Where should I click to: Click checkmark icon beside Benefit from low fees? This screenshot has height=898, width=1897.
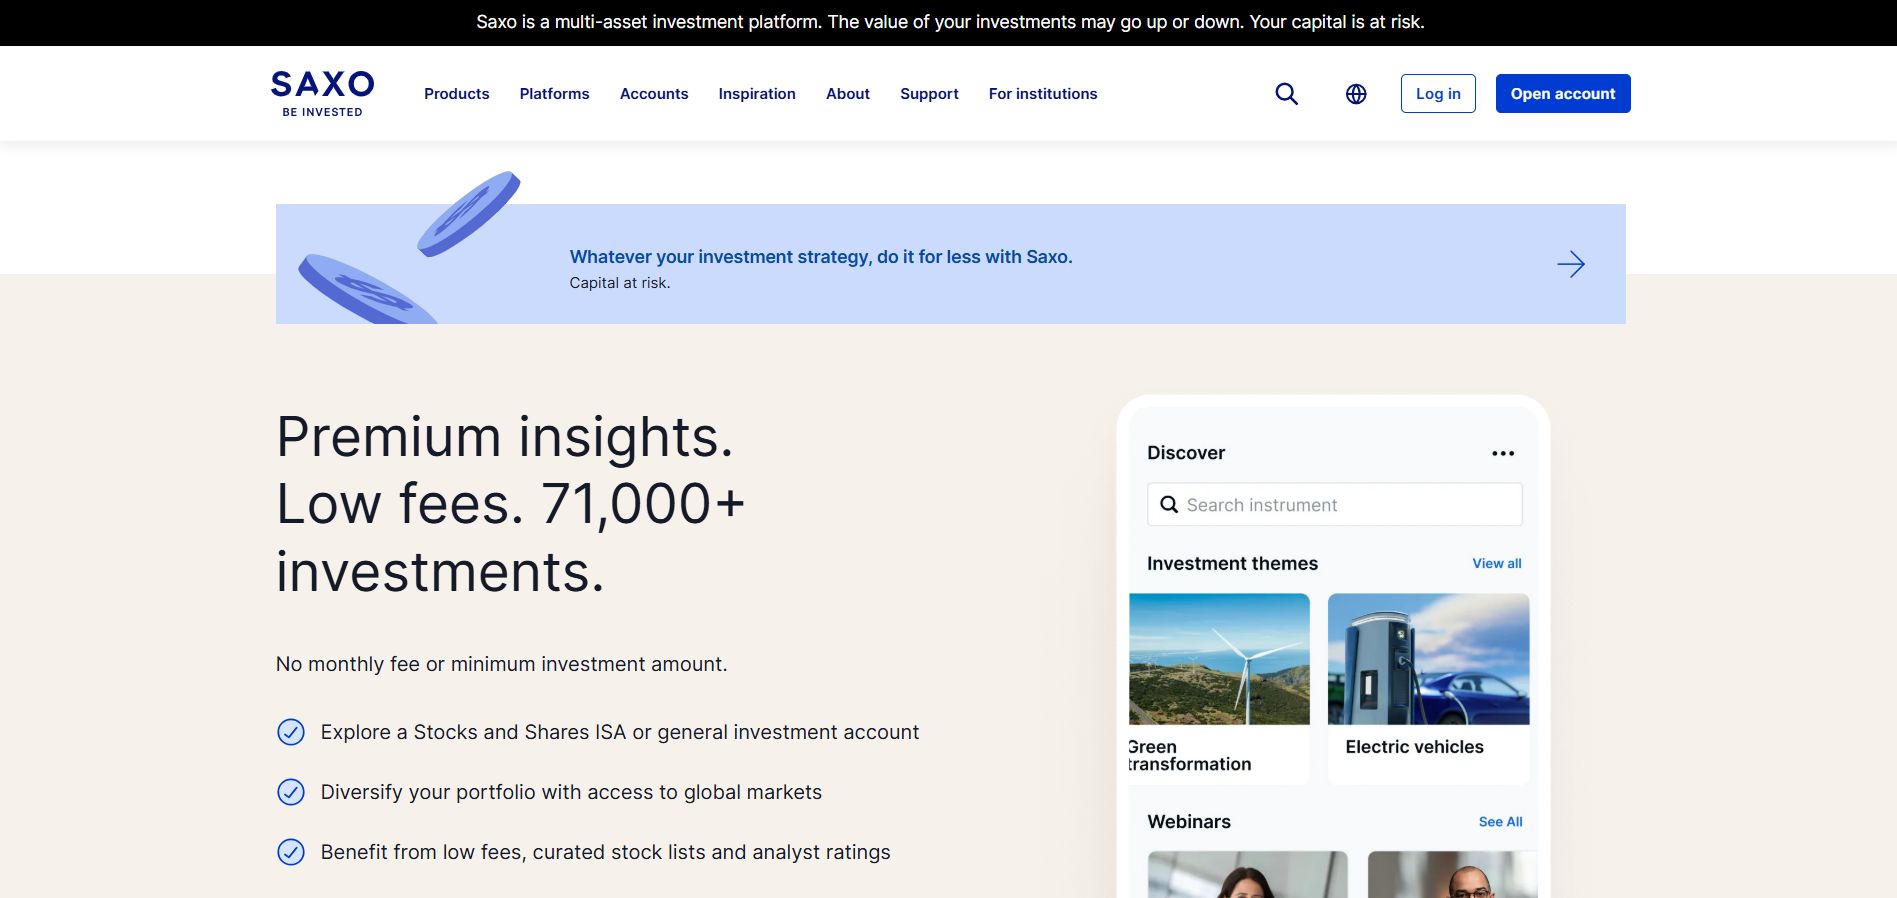coord(291,852)
